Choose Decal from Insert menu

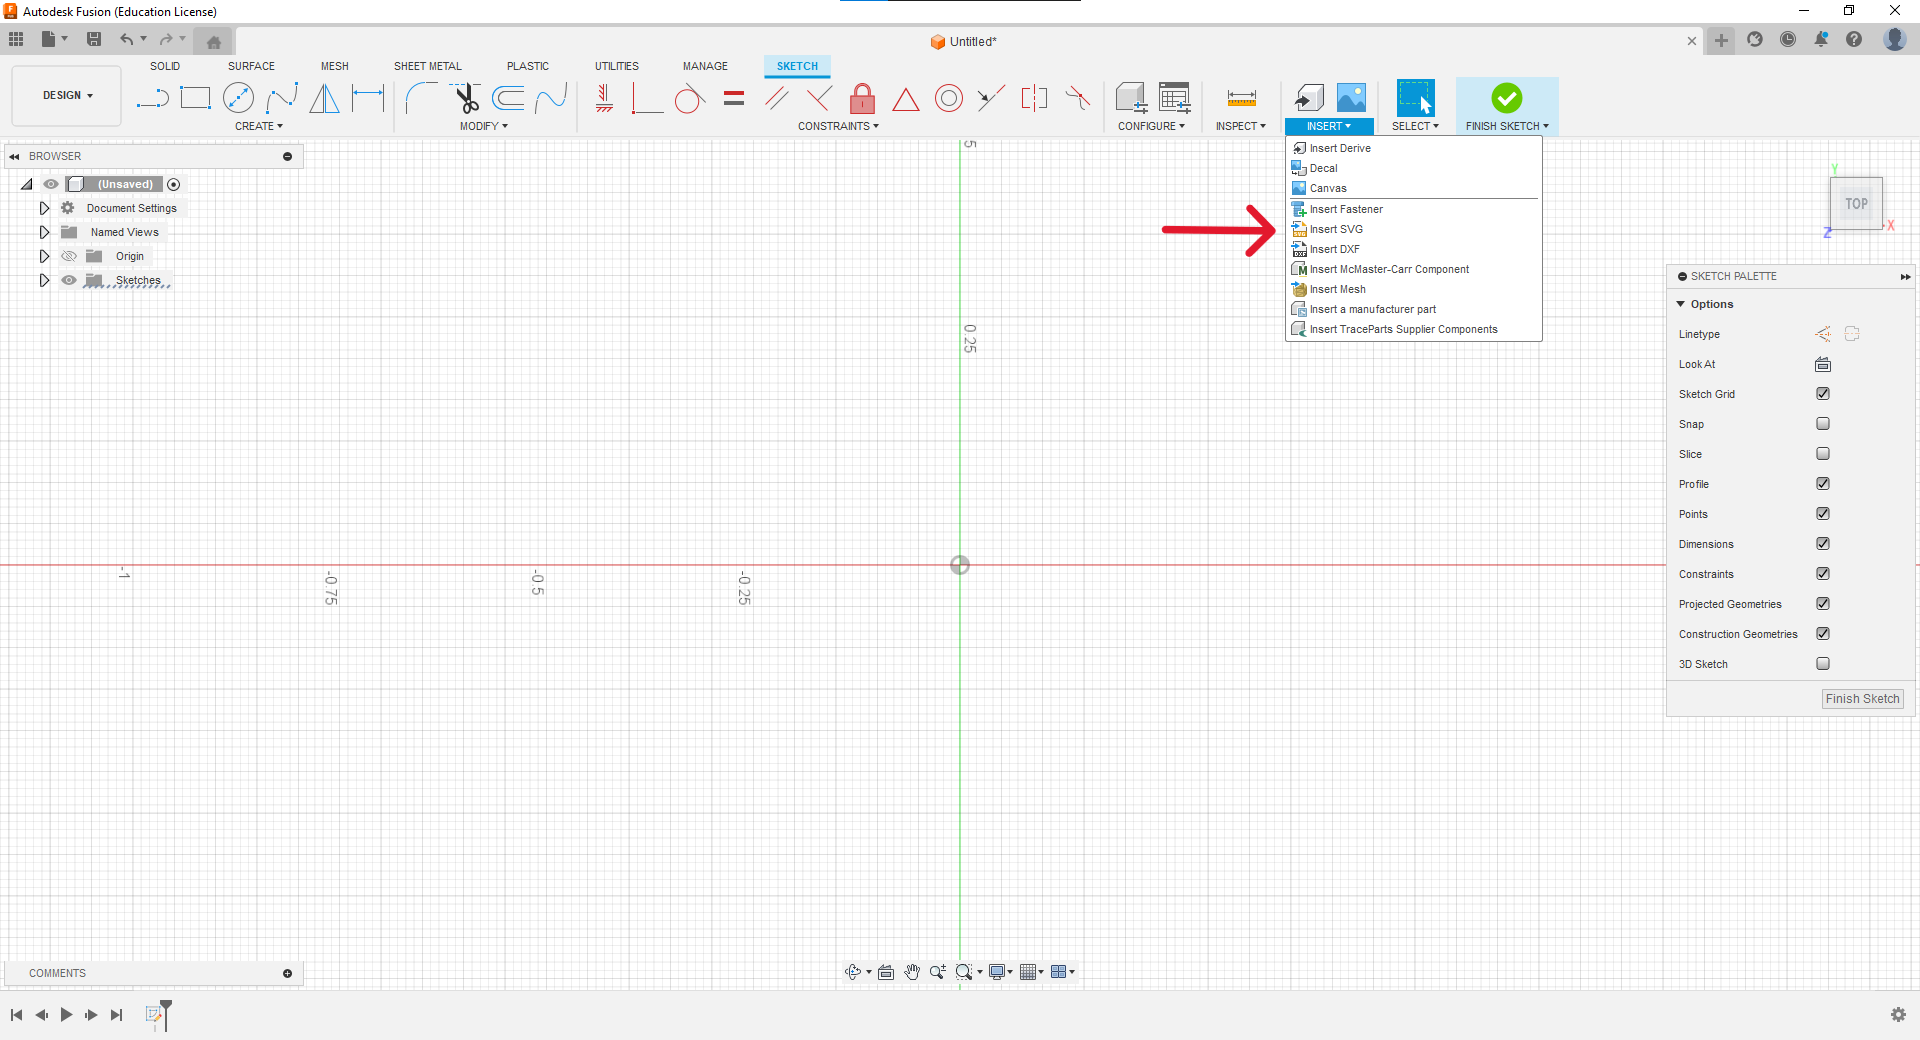[x=1413, y=168]
